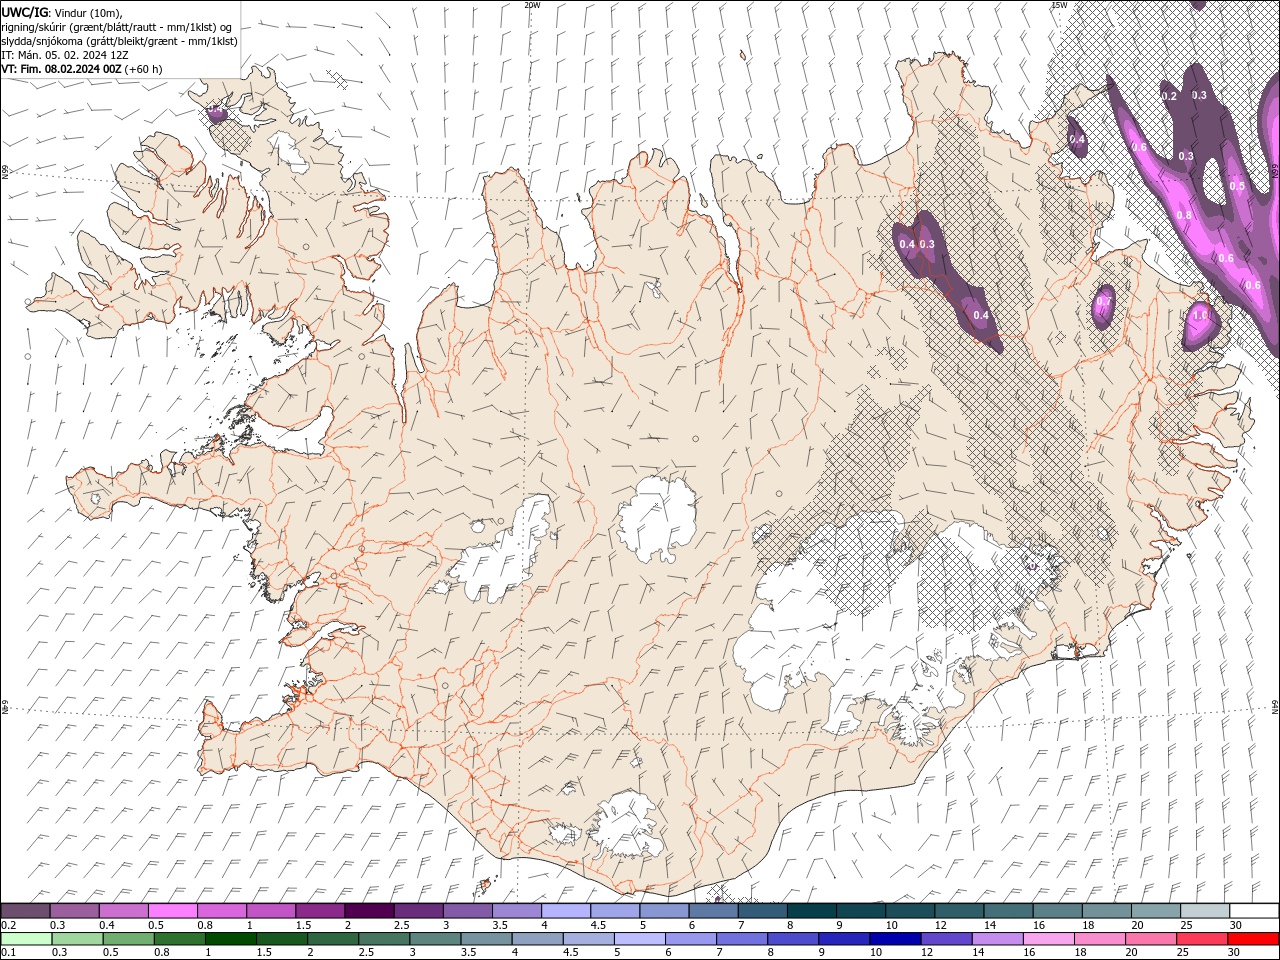
Task: Pick the bright red 30 swatch in rain legend
Action: pyautogui.click(x=1253, y=939)
